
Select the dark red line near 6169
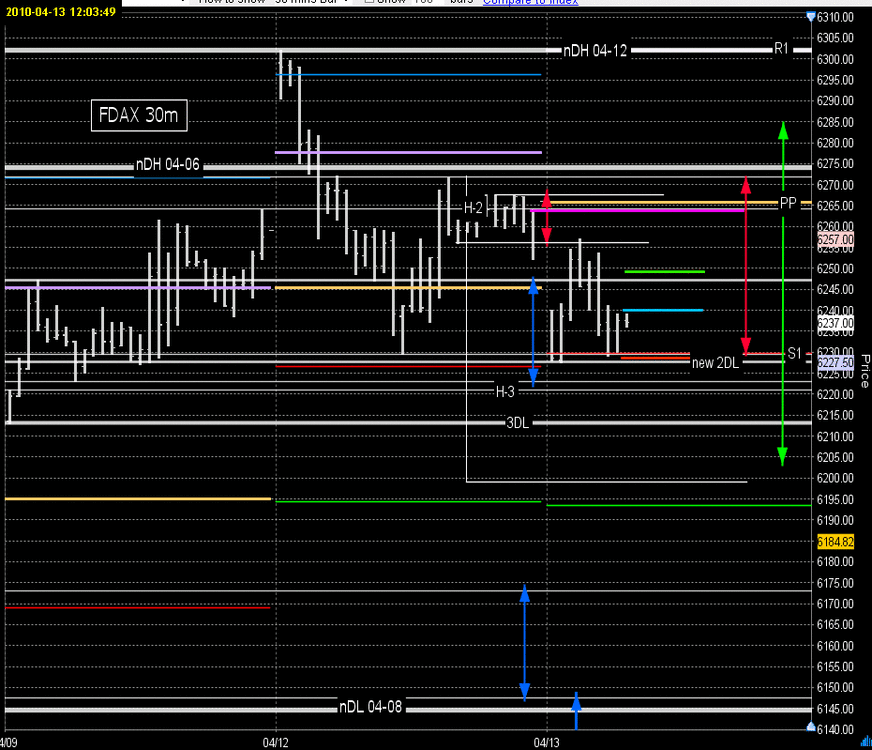[137, 608]
